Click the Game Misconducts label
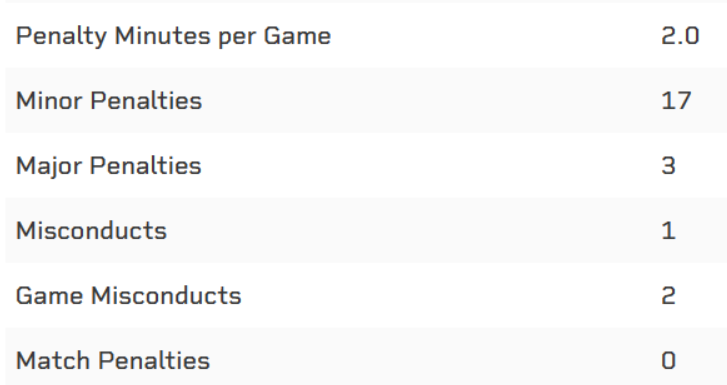This screenshot has height=385, width=727. tap(128, 295)
